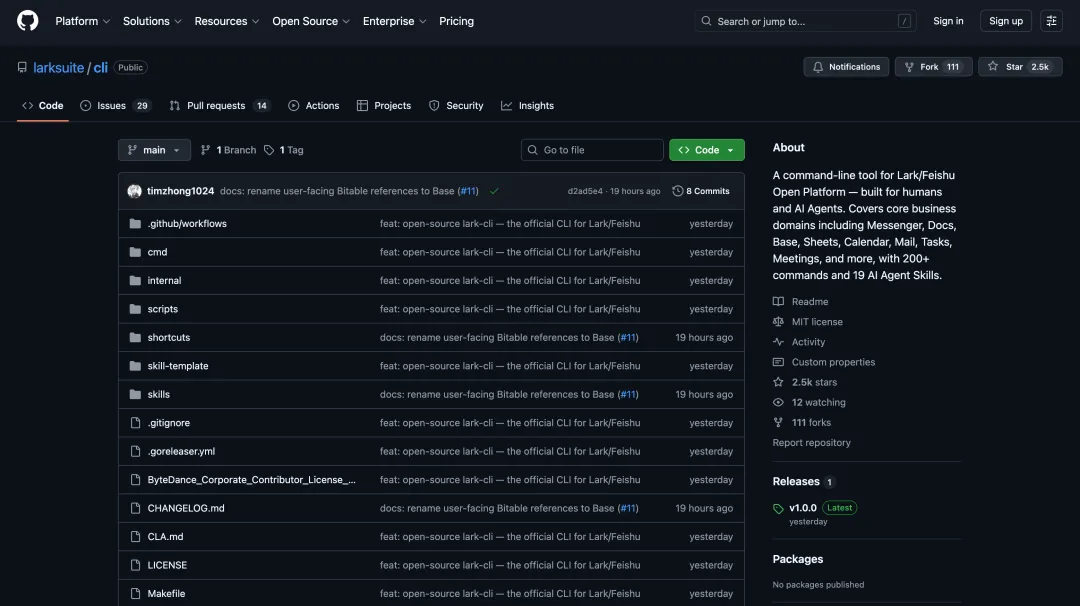The image size is (1080, 606).
Task: Click the tag icon beside 1 Tag
Action: coord(269,150)
